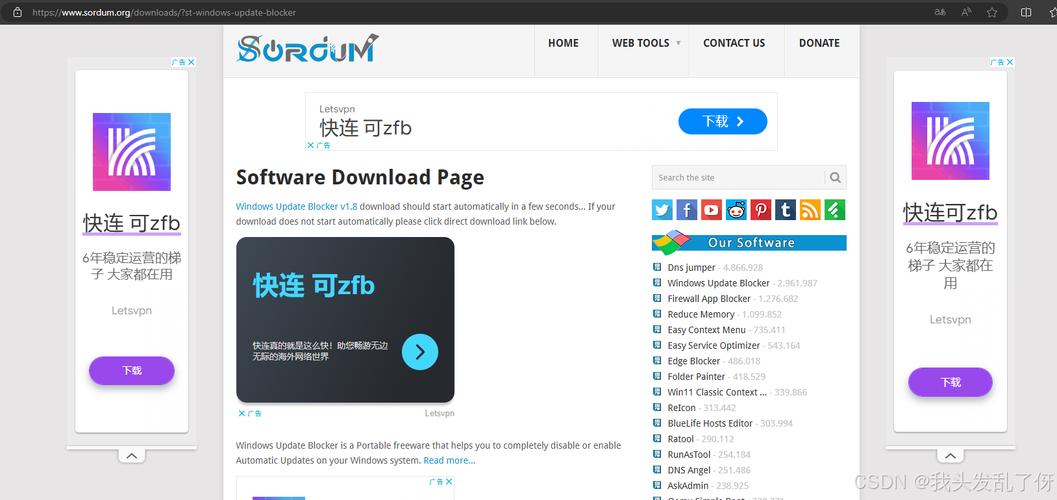This screenshot has width=1057, height=500.
Task: Click the blue 下载 button in top banner
Action: [x=723, y=121]
